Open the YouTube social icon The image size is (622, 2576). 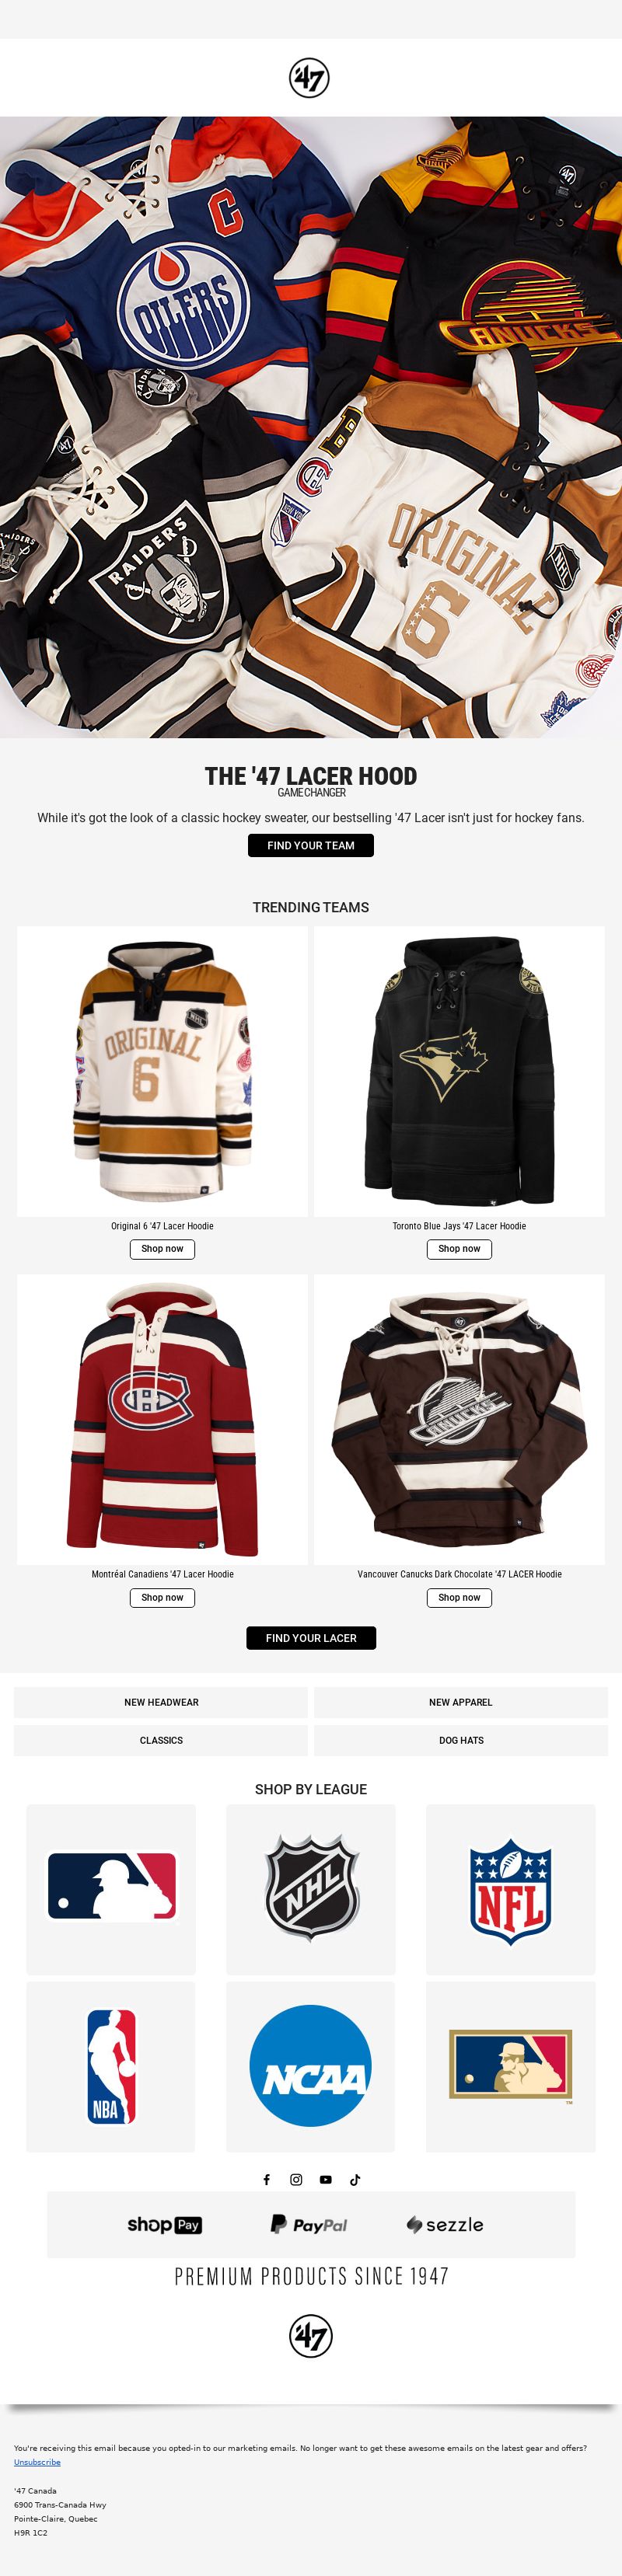tap(326, 2180)
